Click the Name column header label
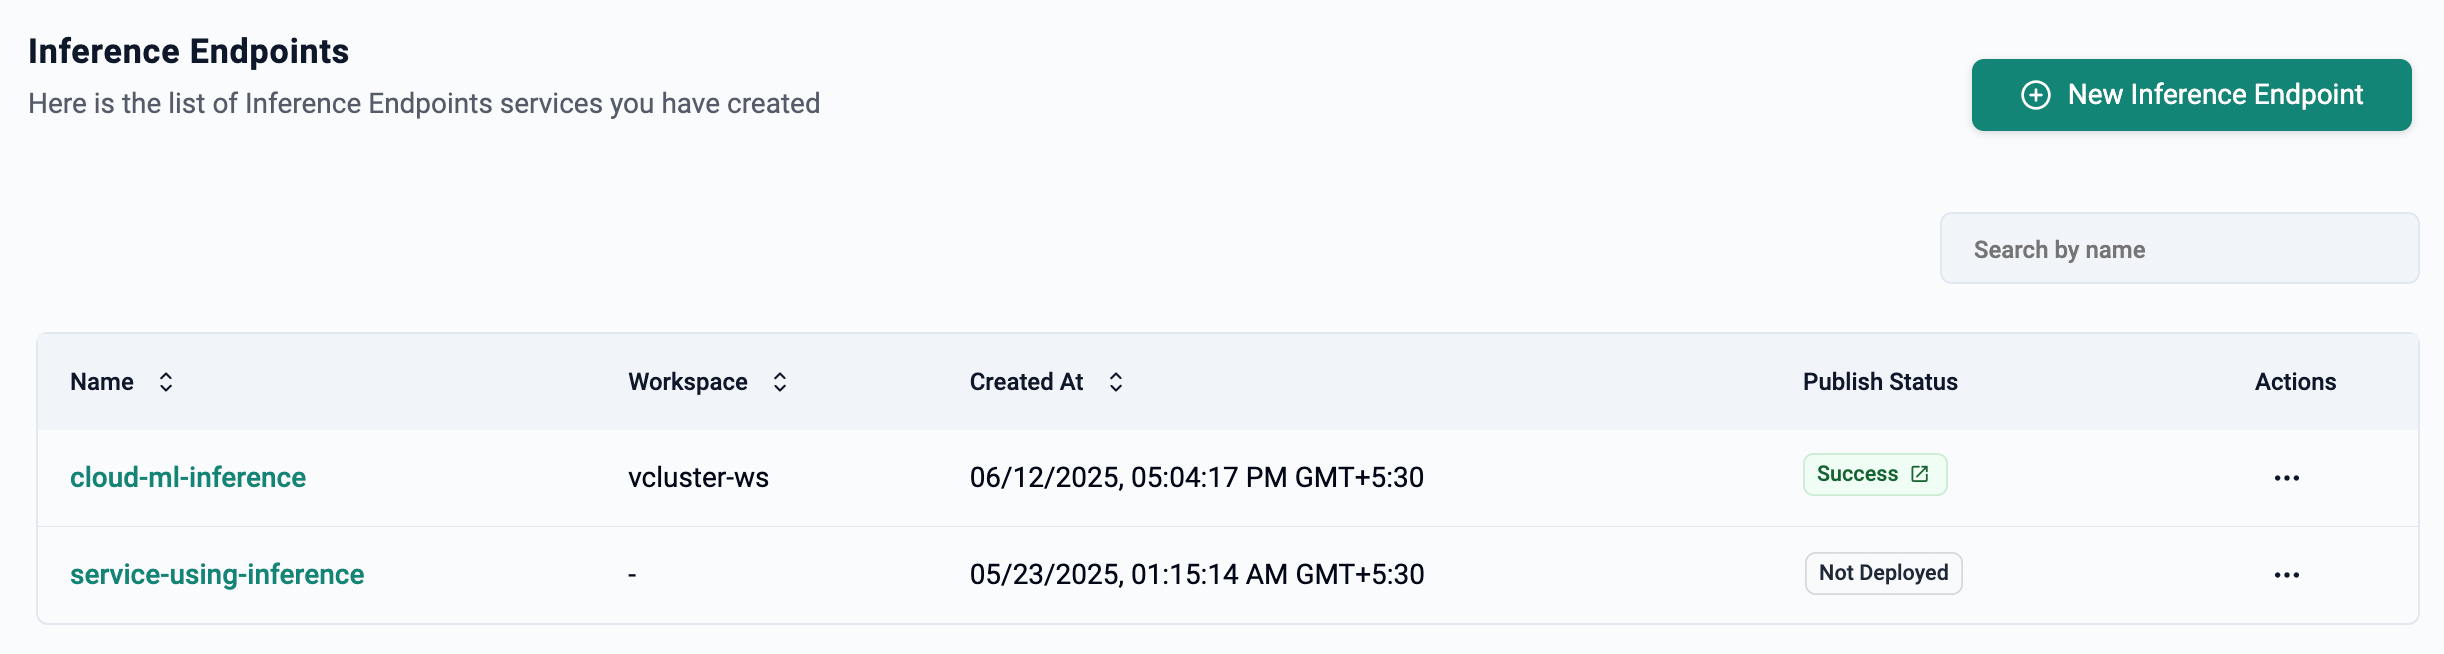This screenshot has width=2444, height=654. pyautogui.click(x=102, y=382)
